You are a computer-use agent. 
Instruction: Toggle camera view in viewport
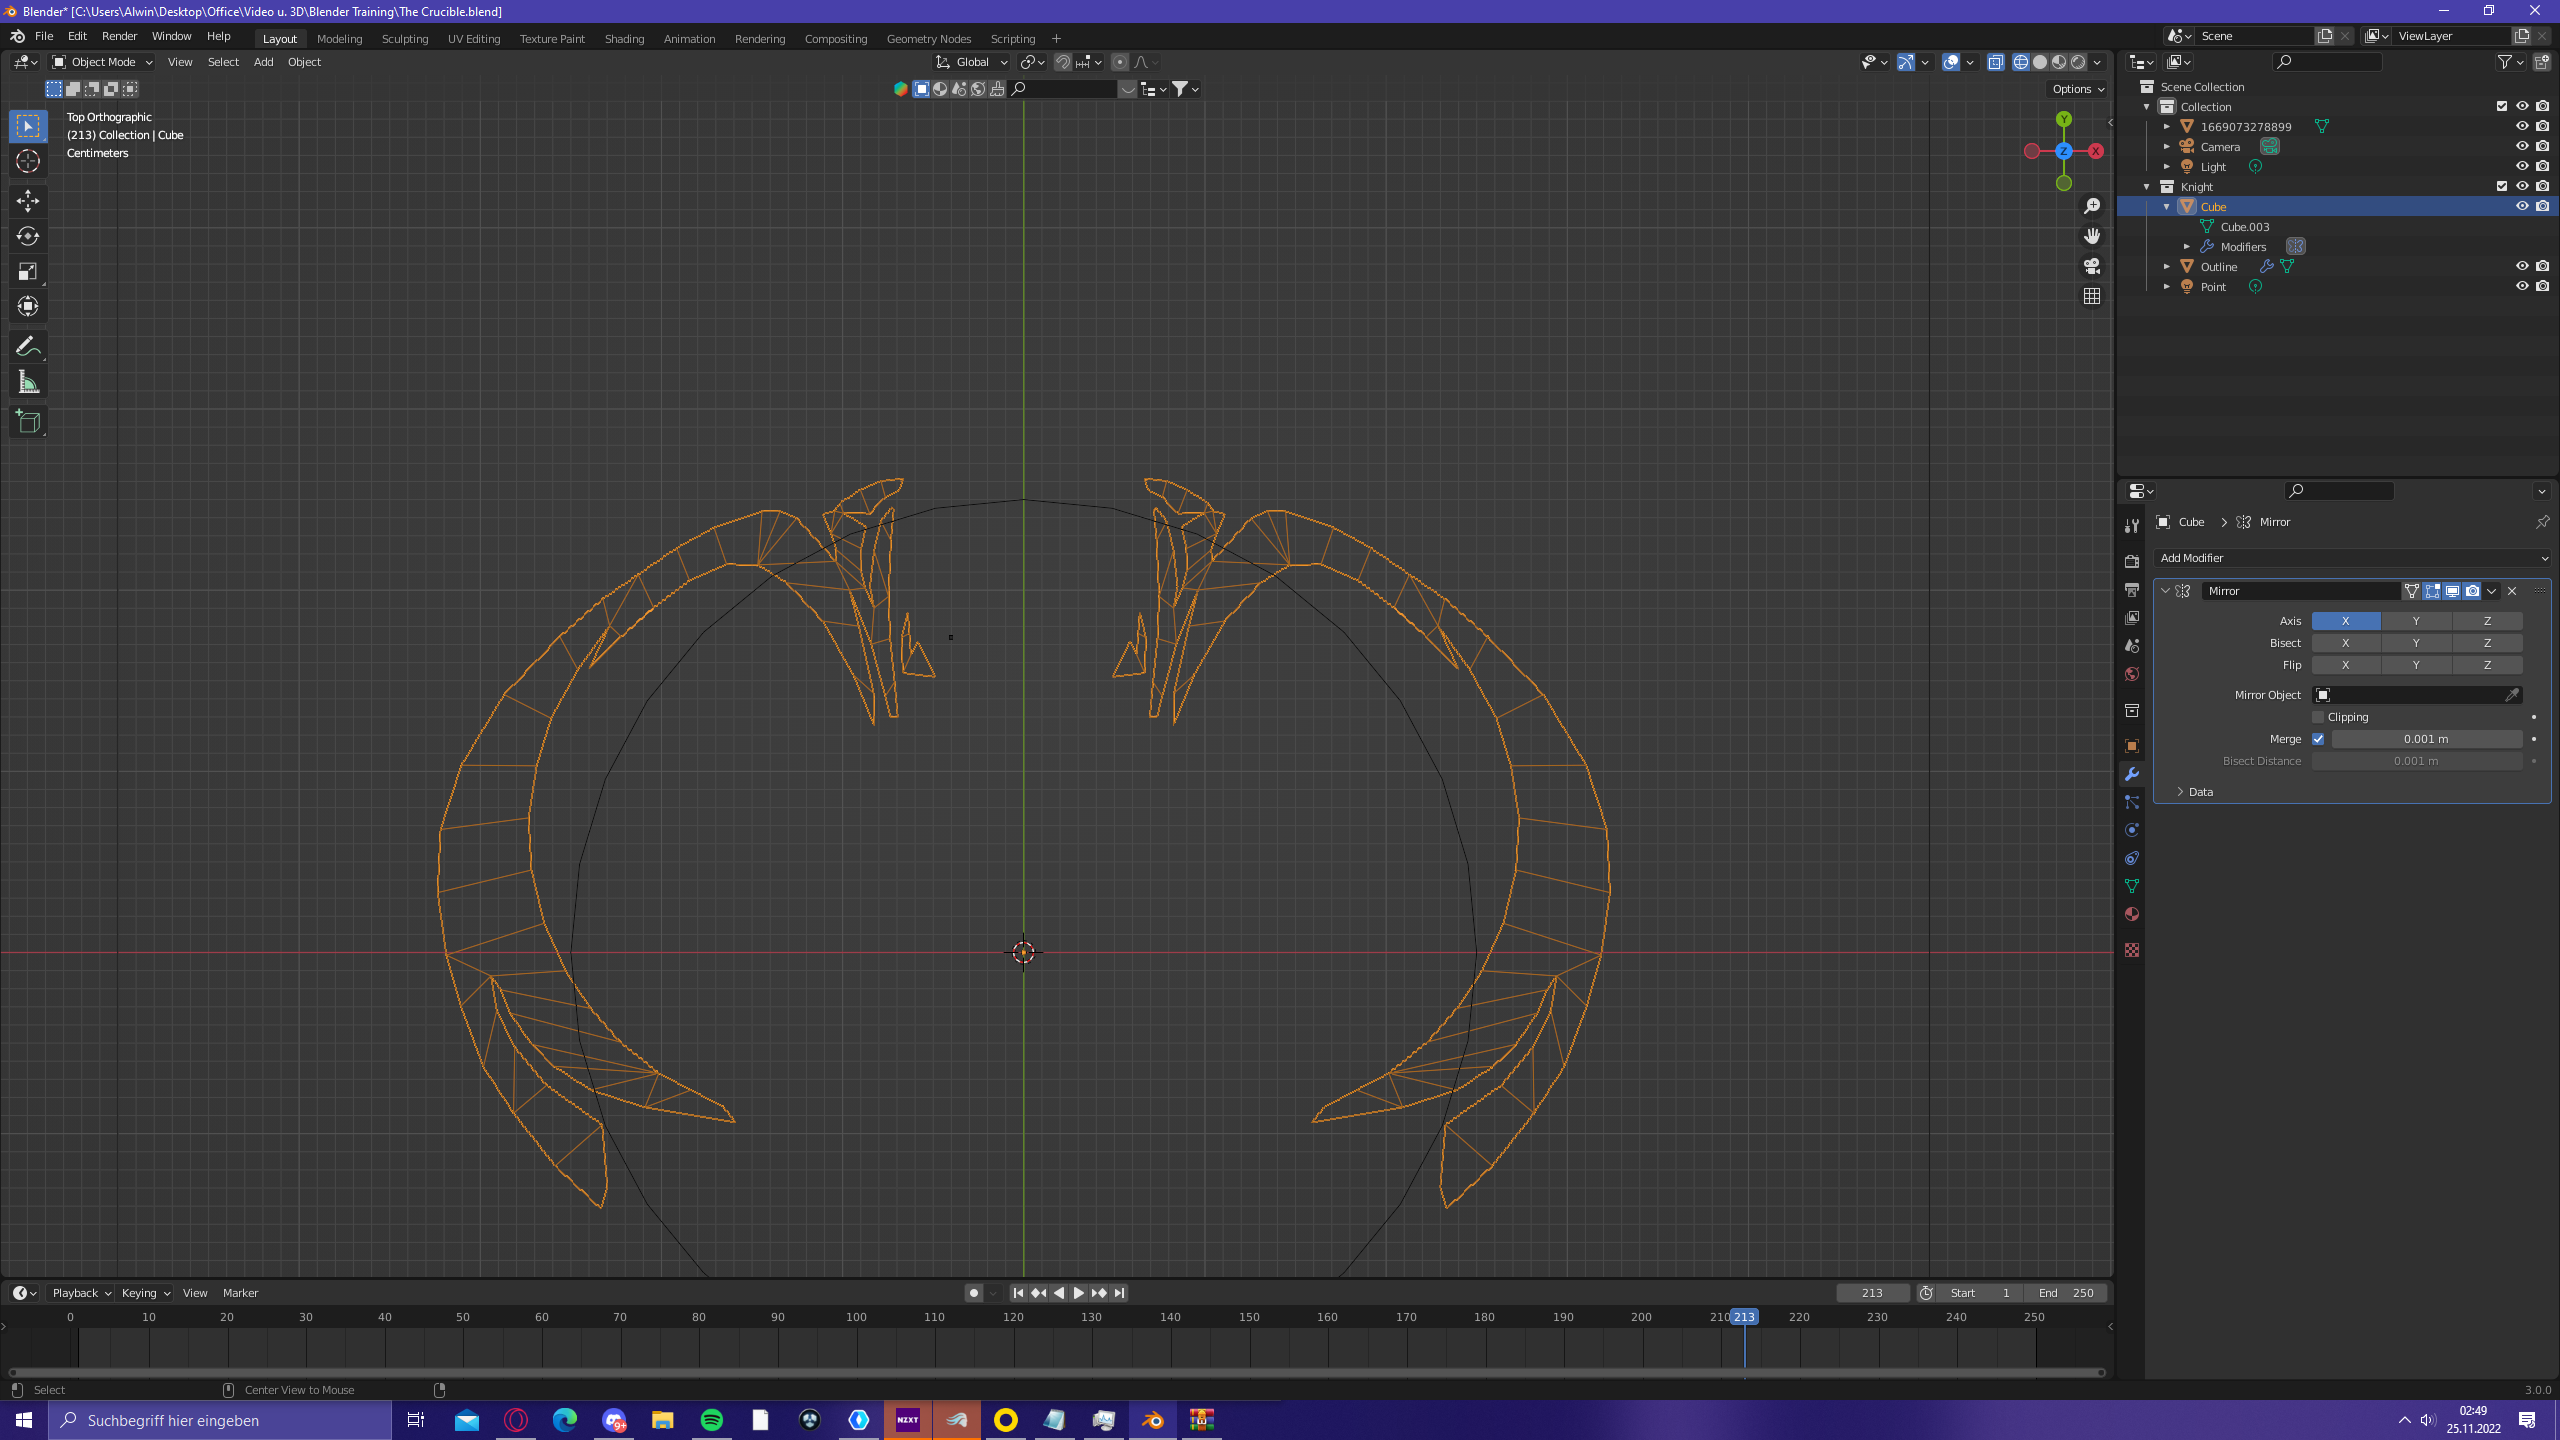pyautogui.click(x=2092, y=266)
